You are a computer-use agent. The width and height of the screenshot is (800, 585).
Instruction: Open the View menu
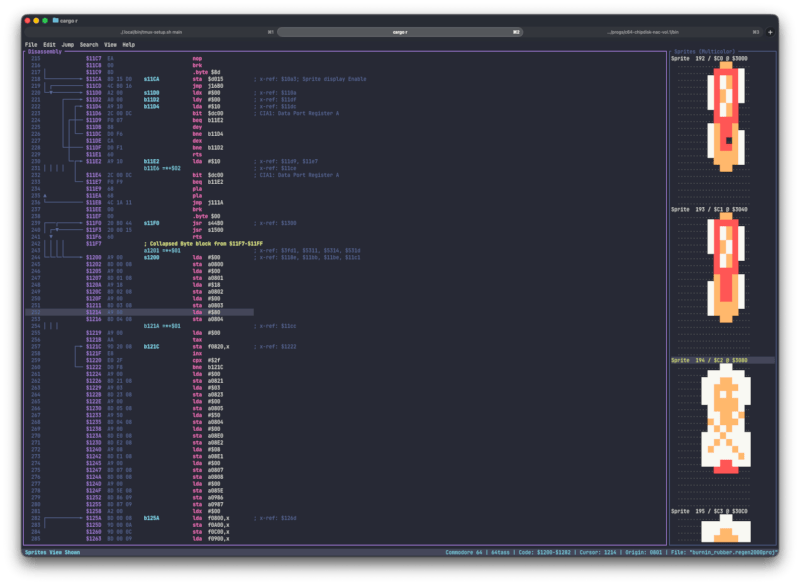coord(113,44)
